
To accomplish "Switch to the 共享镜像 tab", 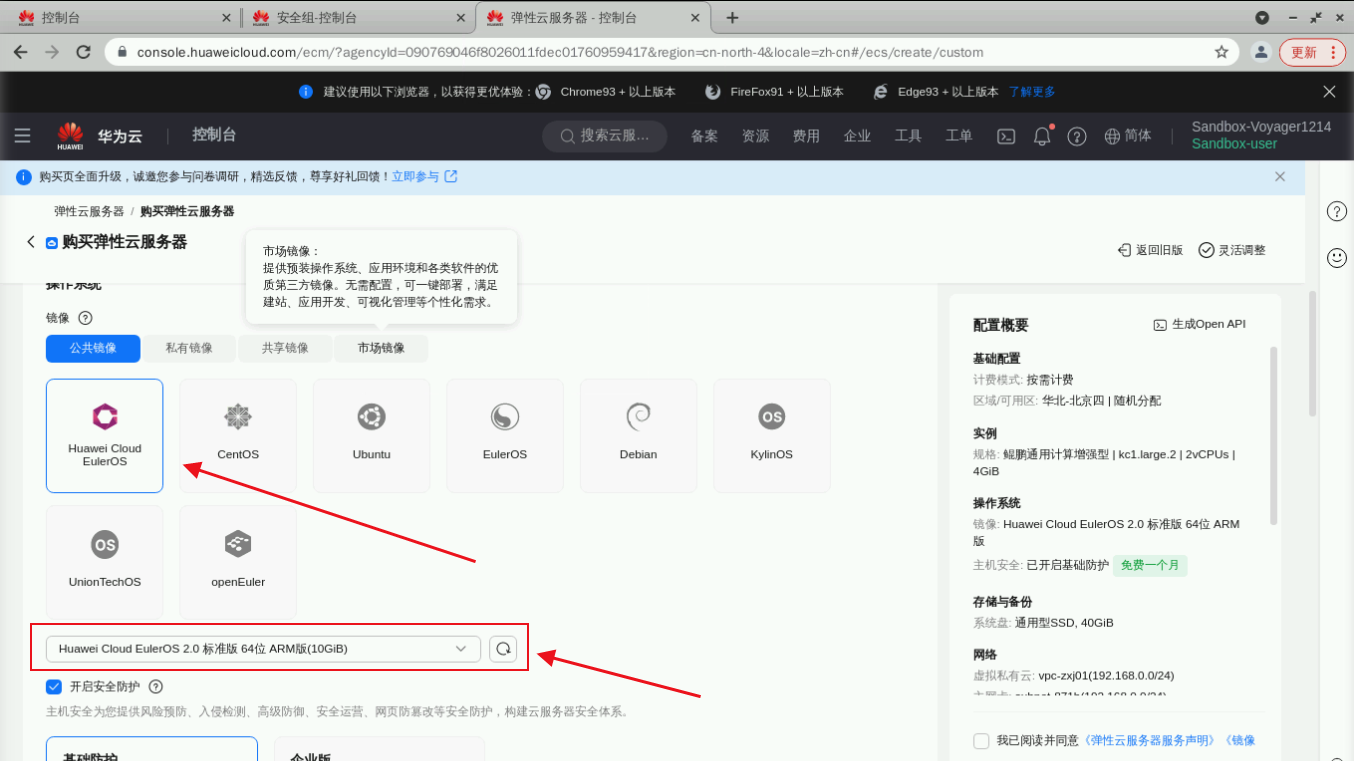I will tap(285, 348).
